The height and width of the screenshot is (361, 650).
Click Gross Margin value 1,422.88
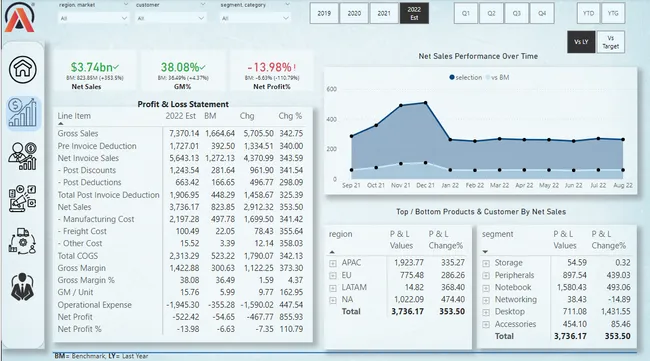coord(184,268)
